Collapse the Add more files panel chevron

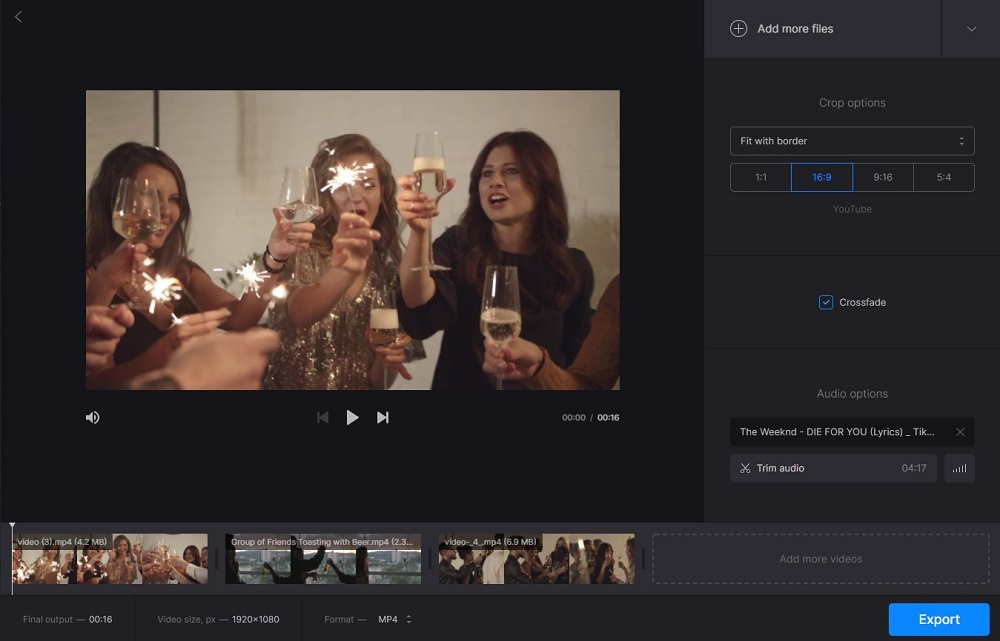click(969, 29)
